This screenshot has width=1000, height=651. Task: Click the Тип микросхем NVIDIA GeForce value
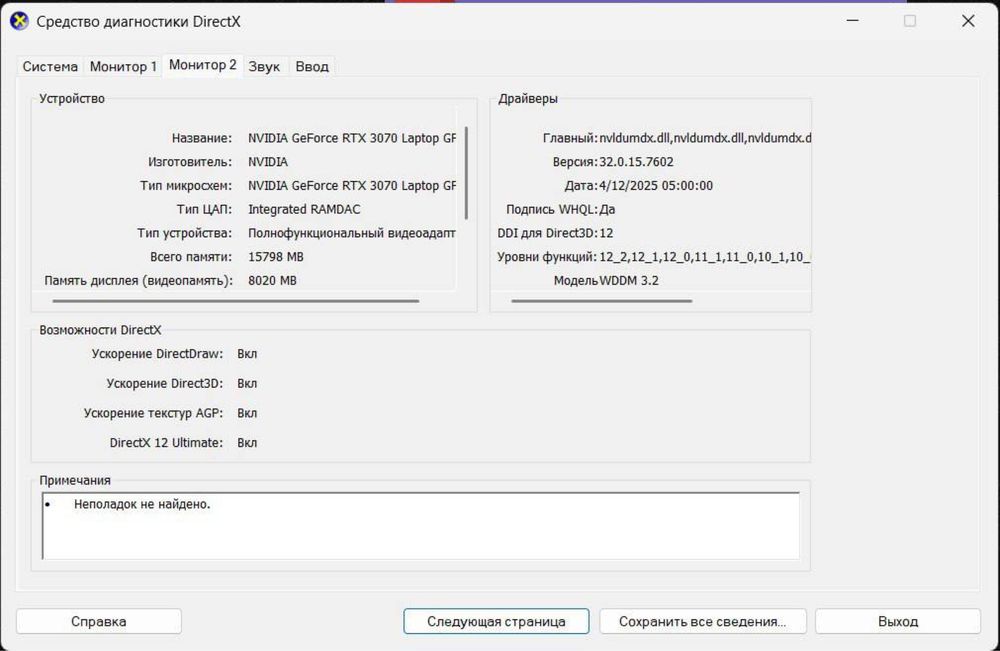352,186
